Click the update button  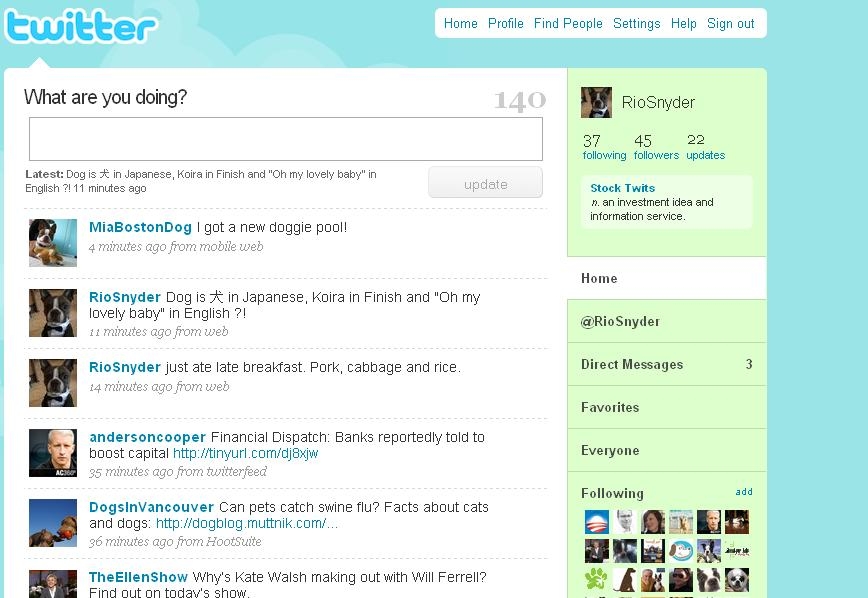485,183
